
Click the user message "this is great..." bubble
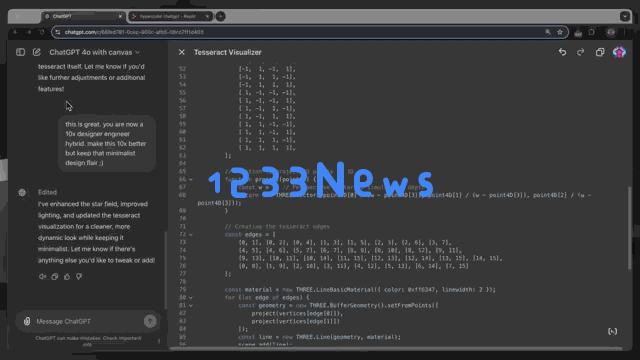click(107, 143)
